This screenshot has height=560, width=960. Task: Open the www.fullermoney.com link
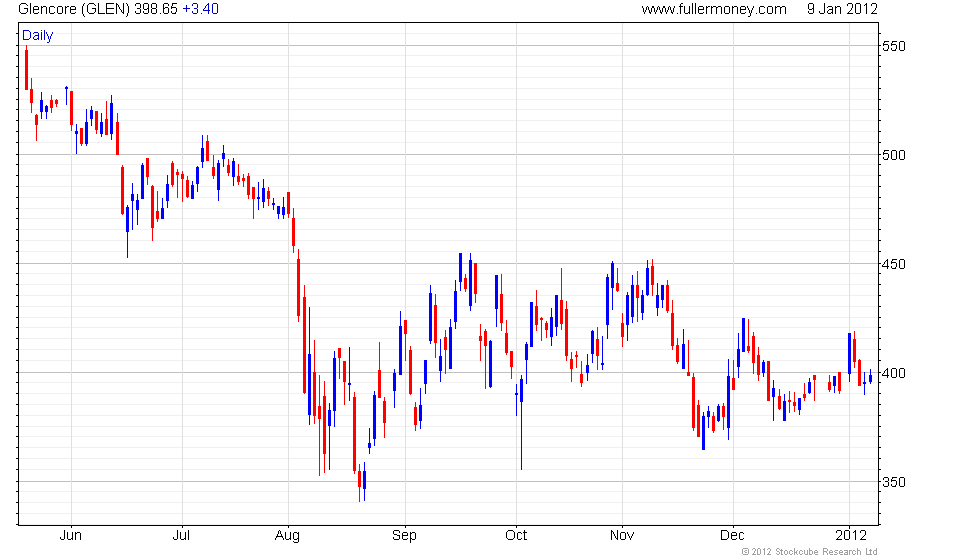(714, 9)
